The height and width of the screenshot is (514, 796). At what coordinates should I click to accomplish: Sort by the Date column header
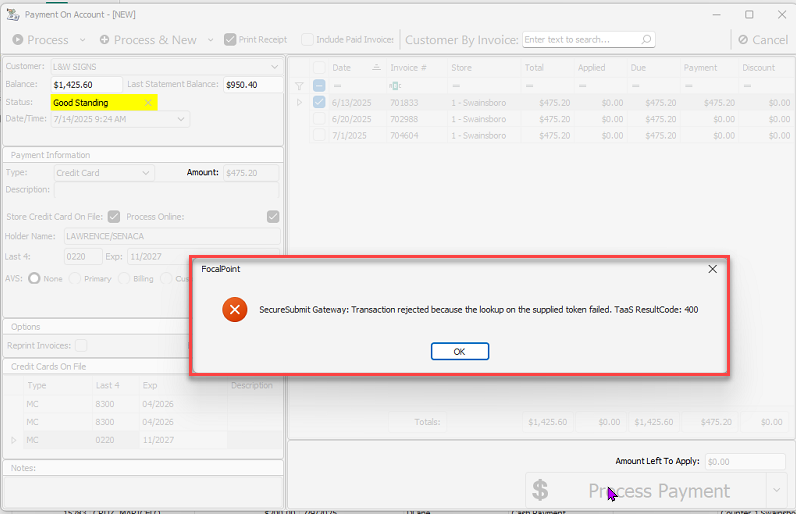tap(357, 67)
